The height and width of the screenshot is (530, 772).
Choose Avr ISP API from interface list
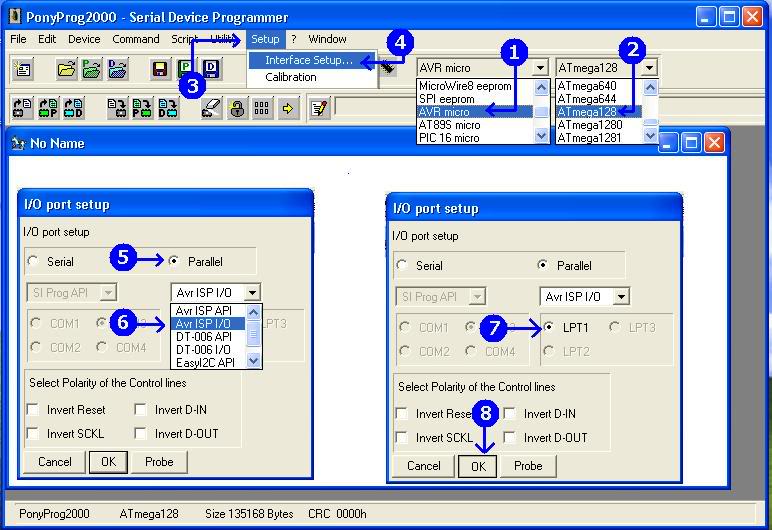[208, 311]
